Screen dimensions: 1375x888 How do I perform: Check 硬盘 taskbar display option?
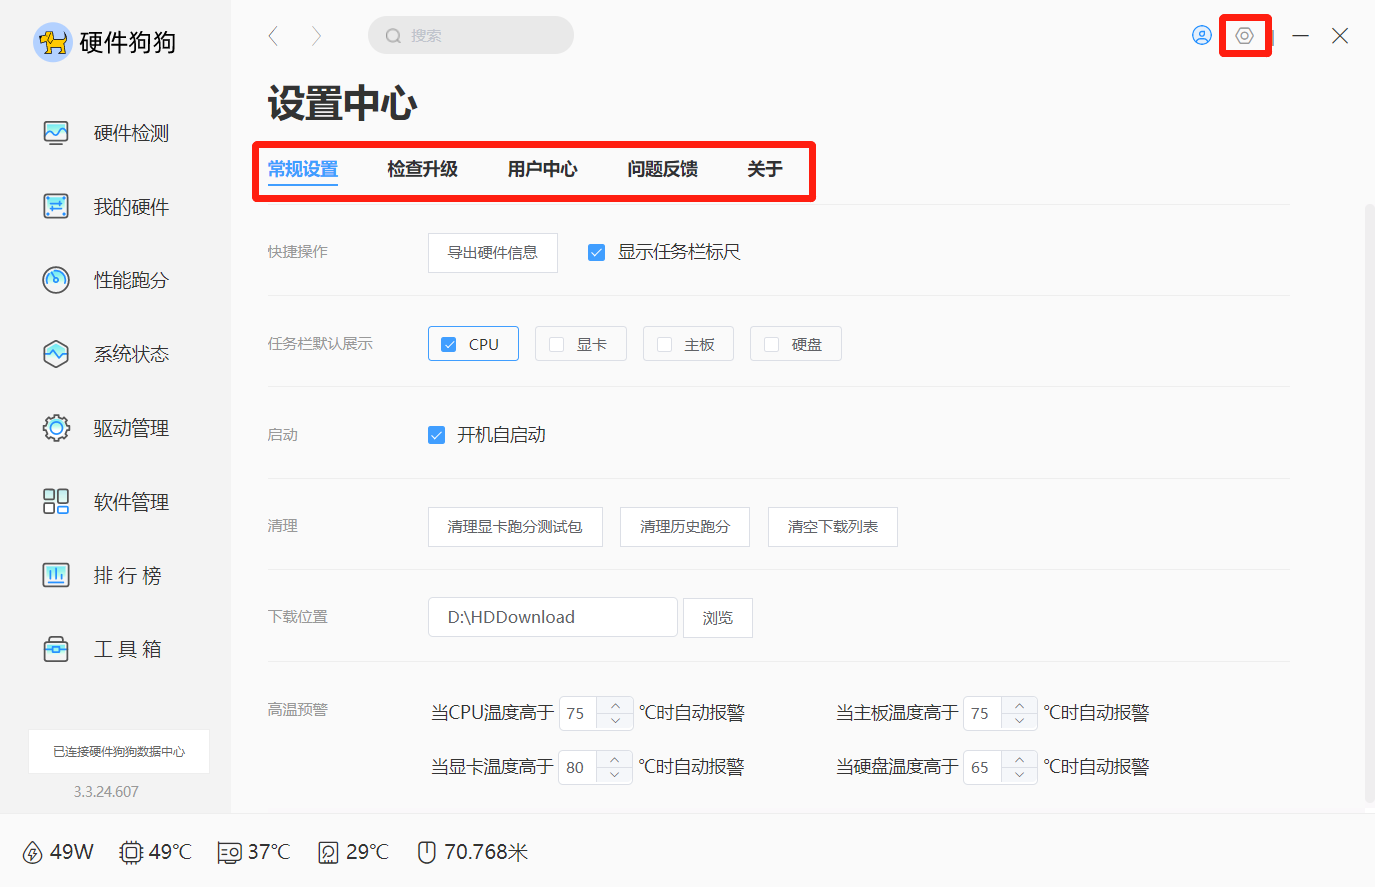[771, 344]
